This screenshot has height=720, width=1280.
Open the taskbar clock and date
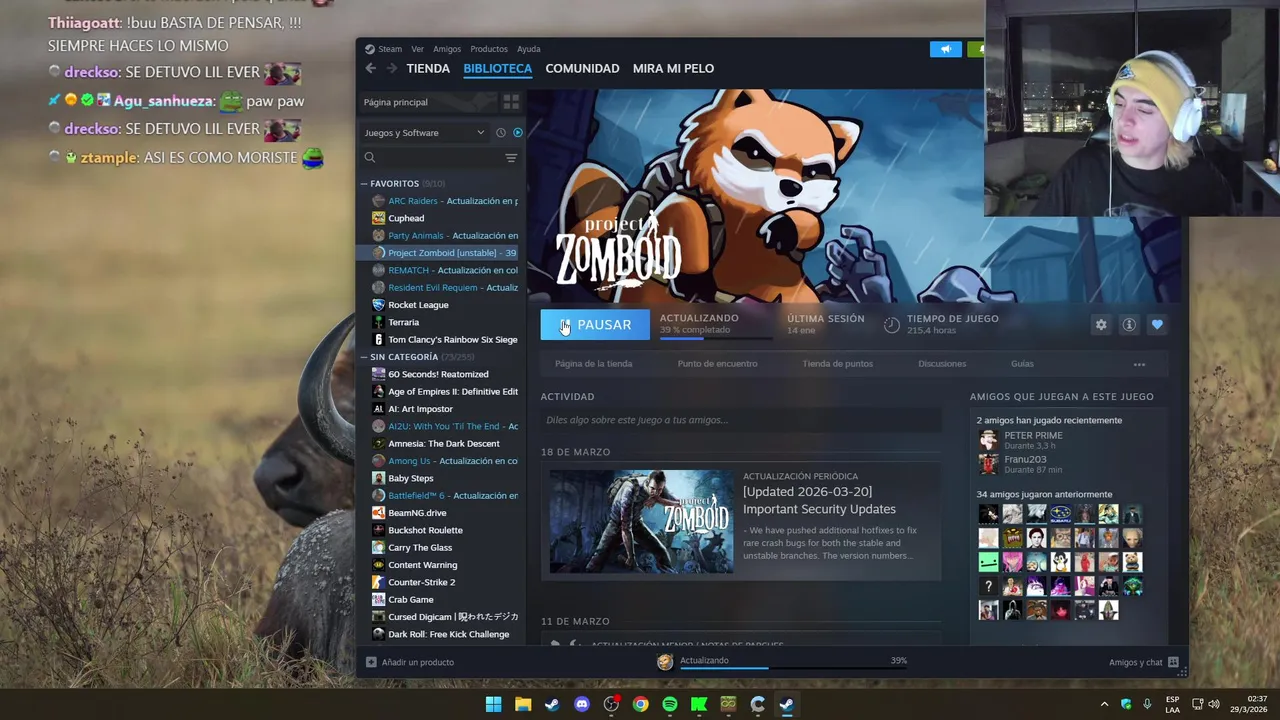coord(1248,705)
